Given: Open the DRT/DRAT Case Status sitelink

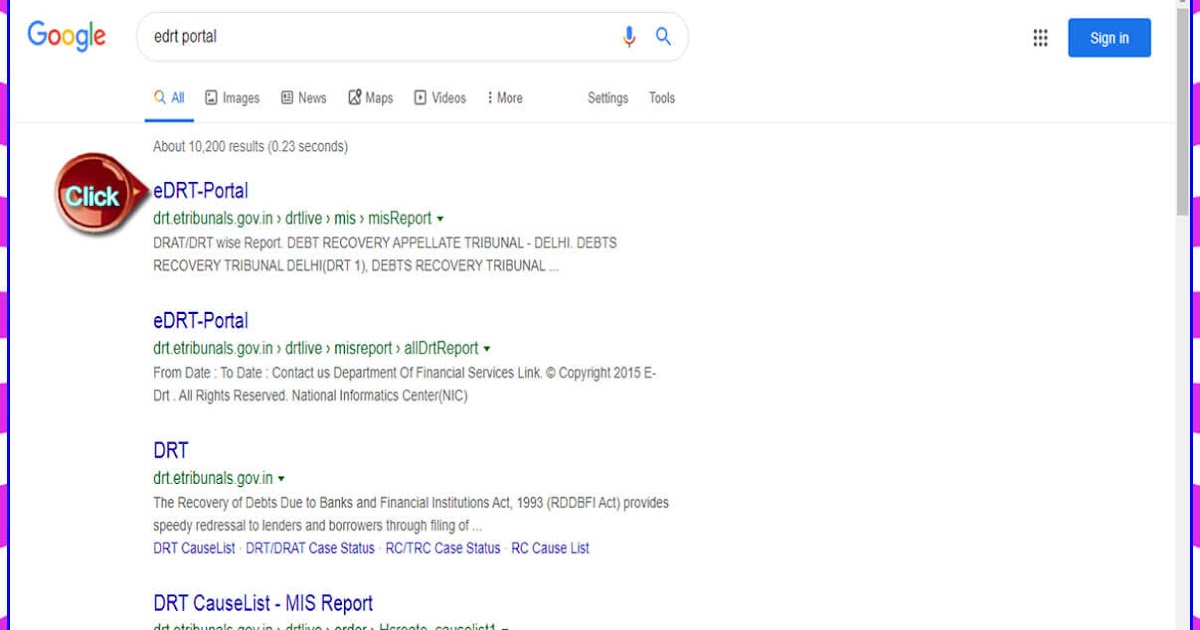Looking at the screenshot, I should 310,548.
